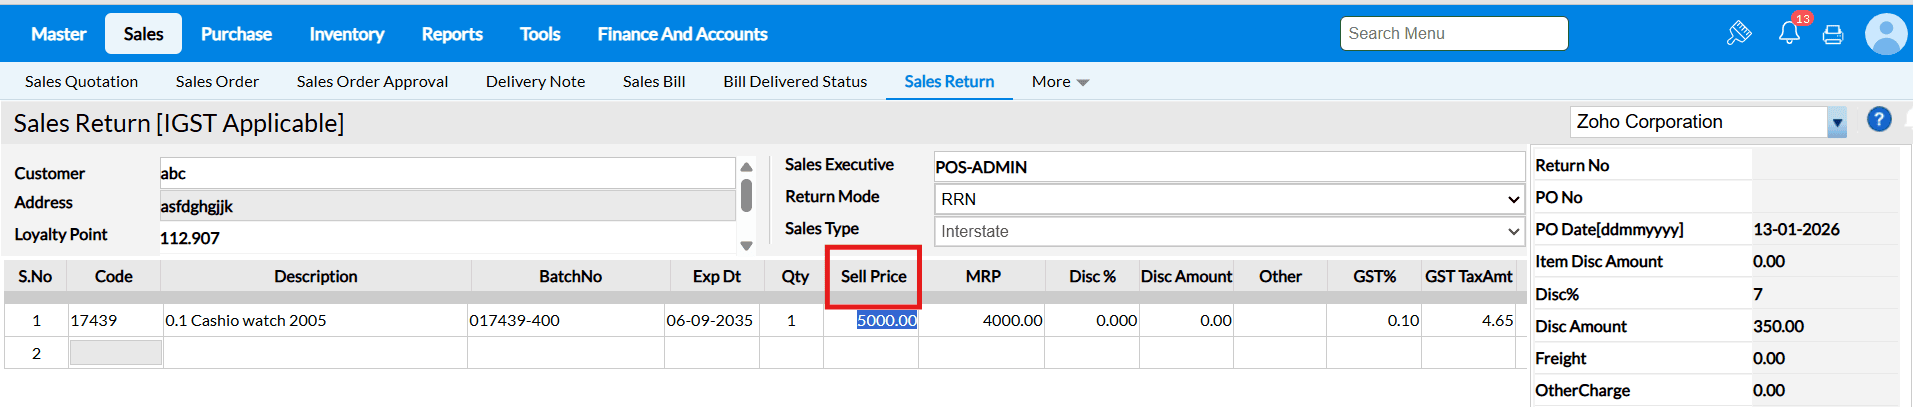Viewport: 1913px width, 407px height.
Task: Click the Search Menu field
Action: [x=1453, y=33]
